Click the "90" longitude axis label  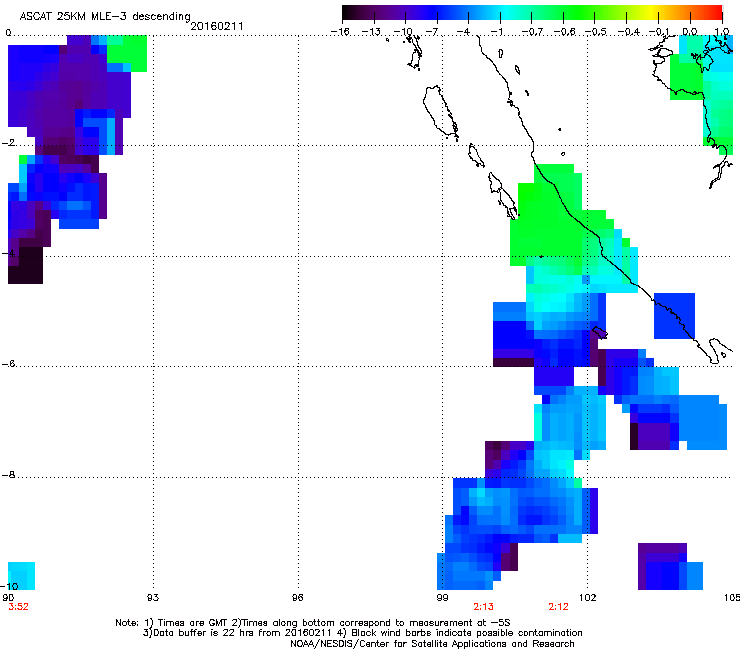click(8, 598)
